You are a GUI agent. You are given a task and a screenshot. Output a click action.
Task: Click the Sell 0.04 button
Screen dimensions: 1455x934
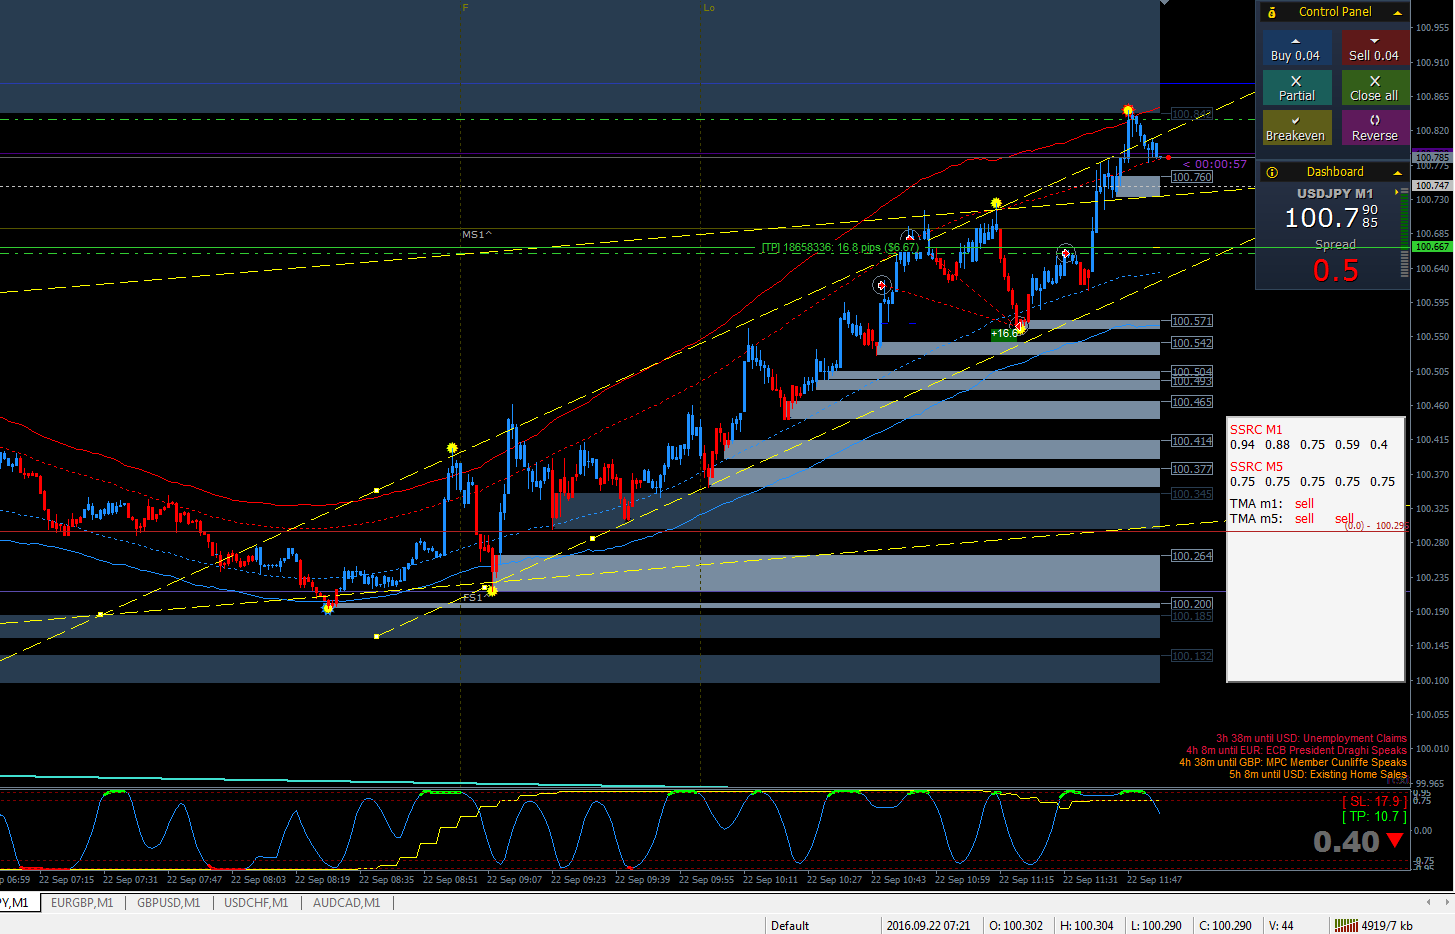[x=1374, y=47]
